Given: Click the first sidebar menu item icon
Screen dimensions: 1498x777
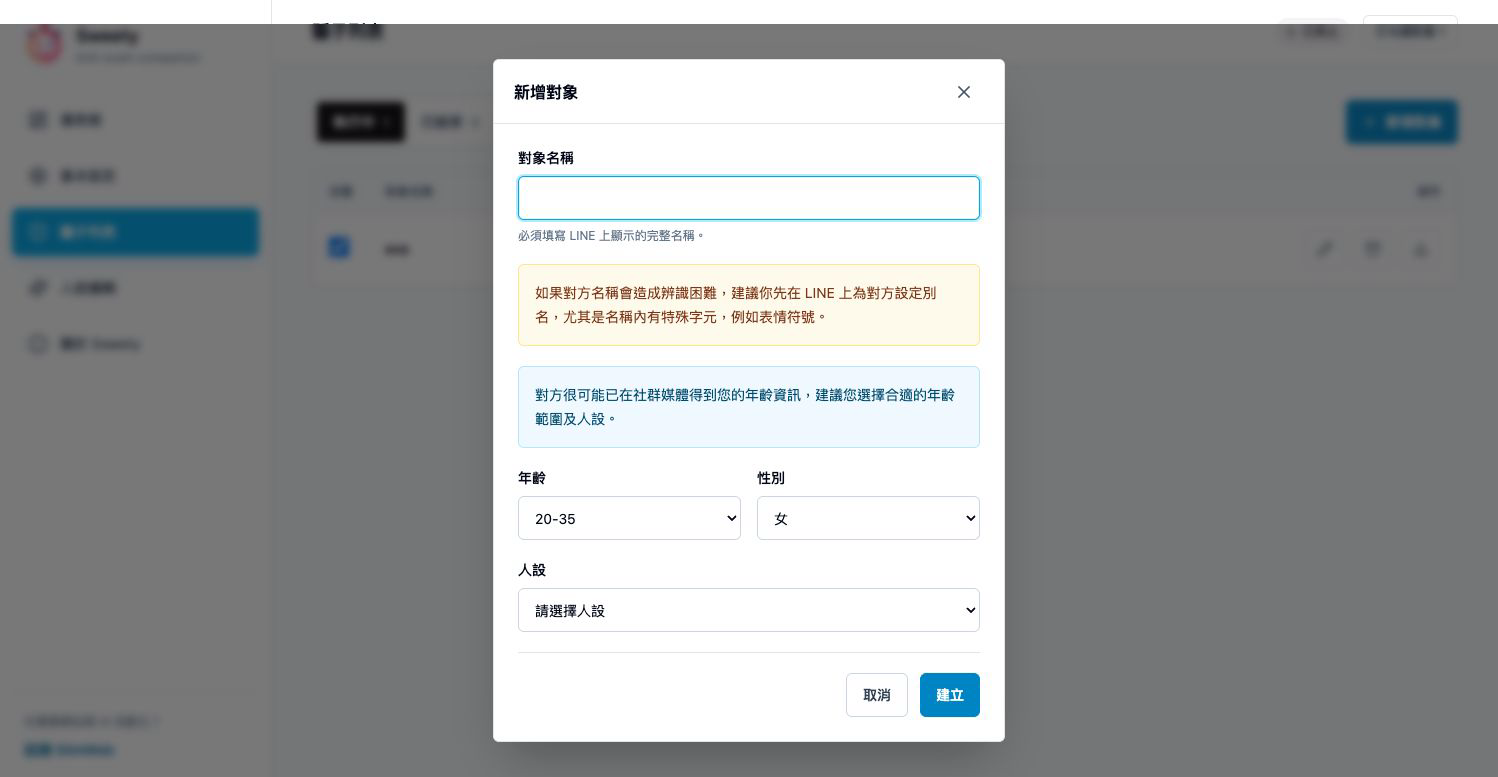Looking at the screenshot, I should (38, 120).
